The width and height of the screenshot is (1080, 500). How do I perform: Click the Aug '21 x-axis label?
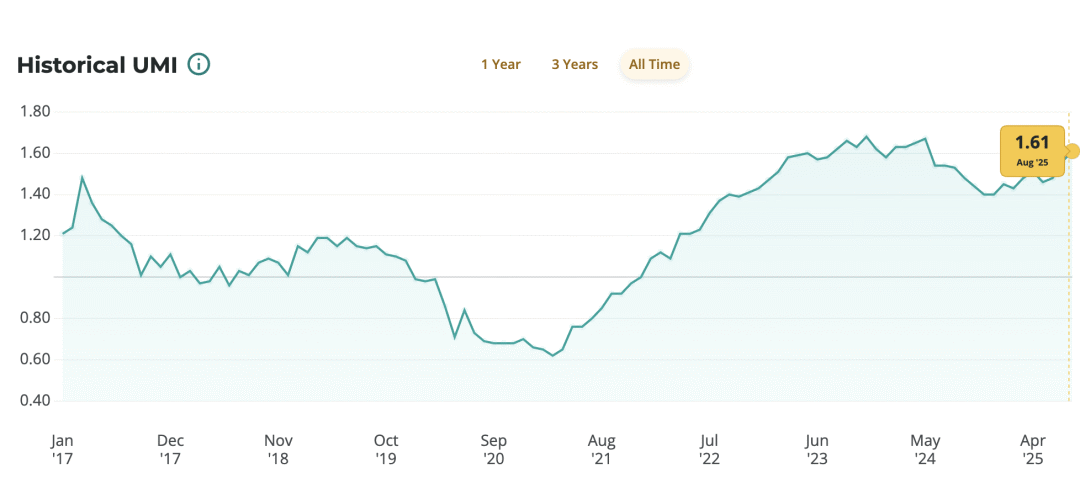[x=601, y=449]
